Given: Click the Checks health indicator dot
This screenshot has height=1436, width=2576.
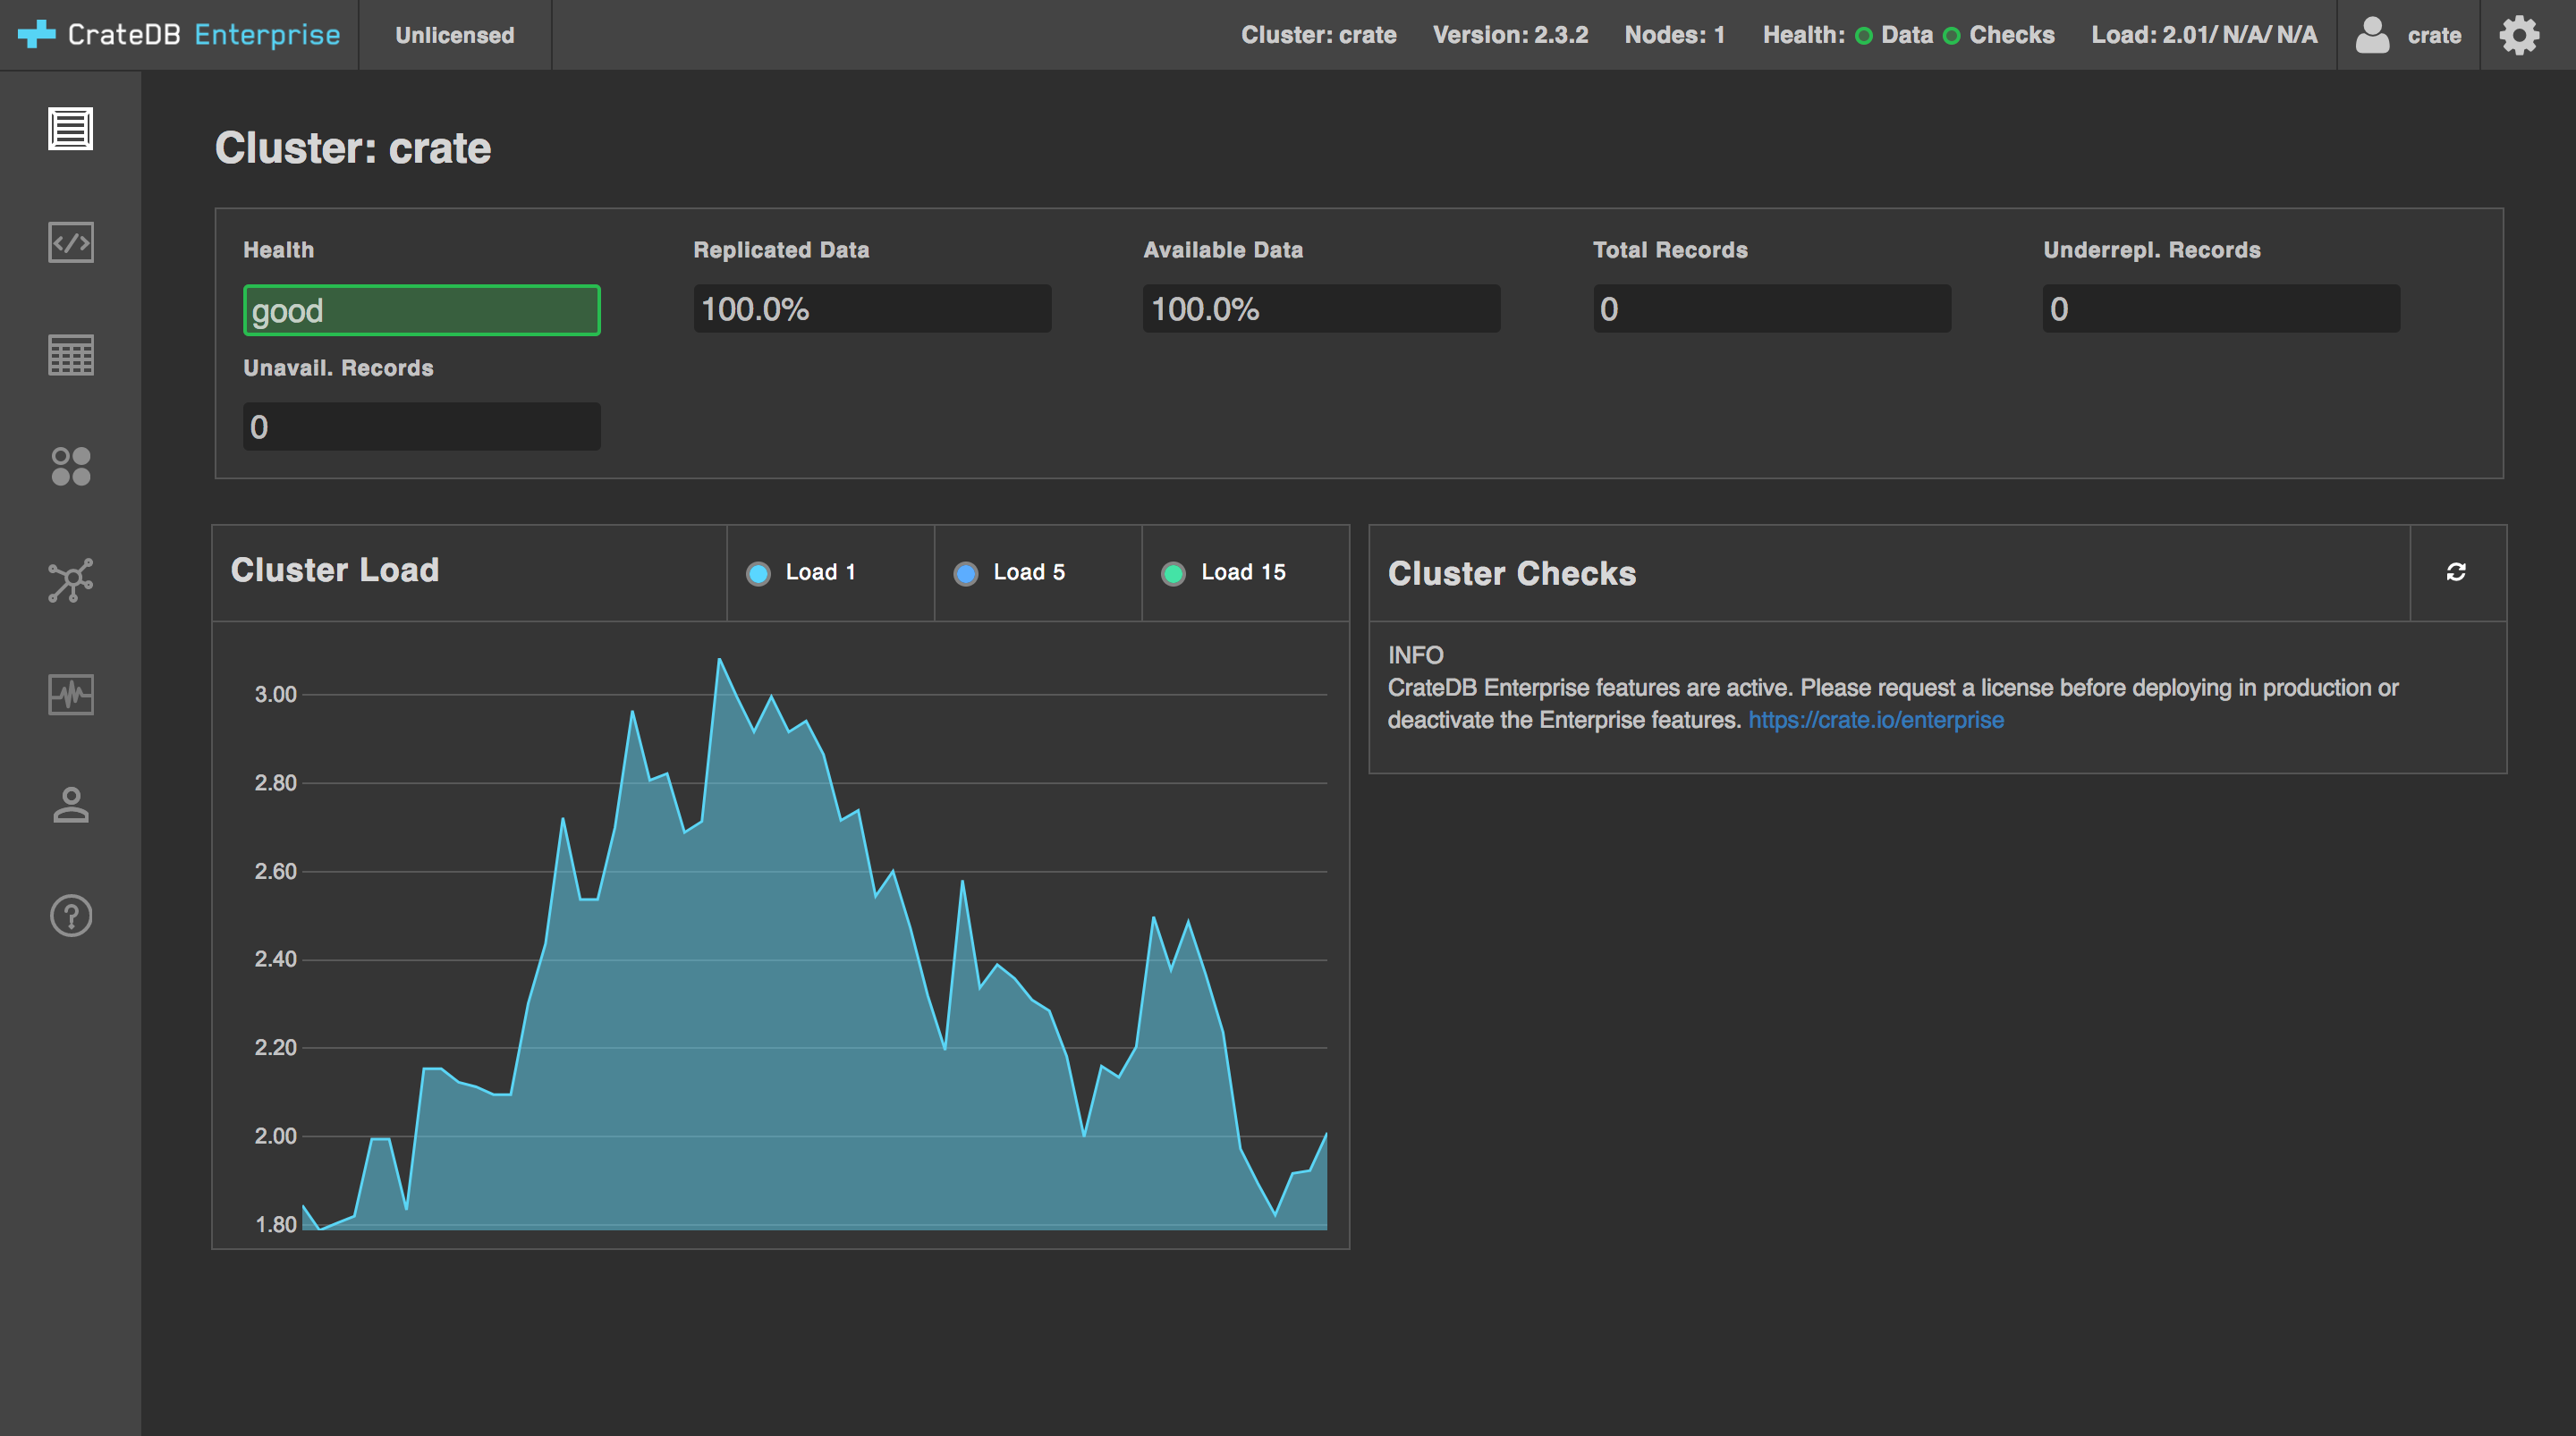Looking at the screenshot, I should click(1951, 36).
